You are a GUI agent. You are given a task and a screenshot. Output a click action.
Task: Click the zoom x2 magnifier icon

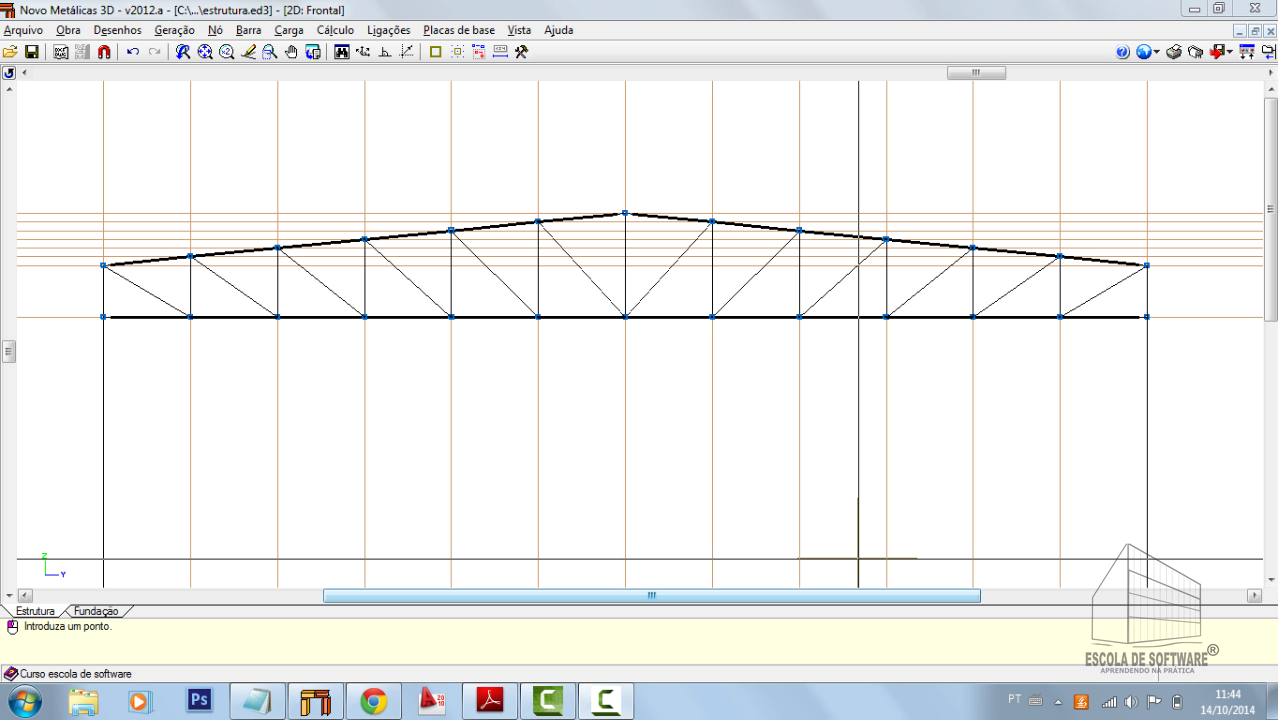click(226, 52)
